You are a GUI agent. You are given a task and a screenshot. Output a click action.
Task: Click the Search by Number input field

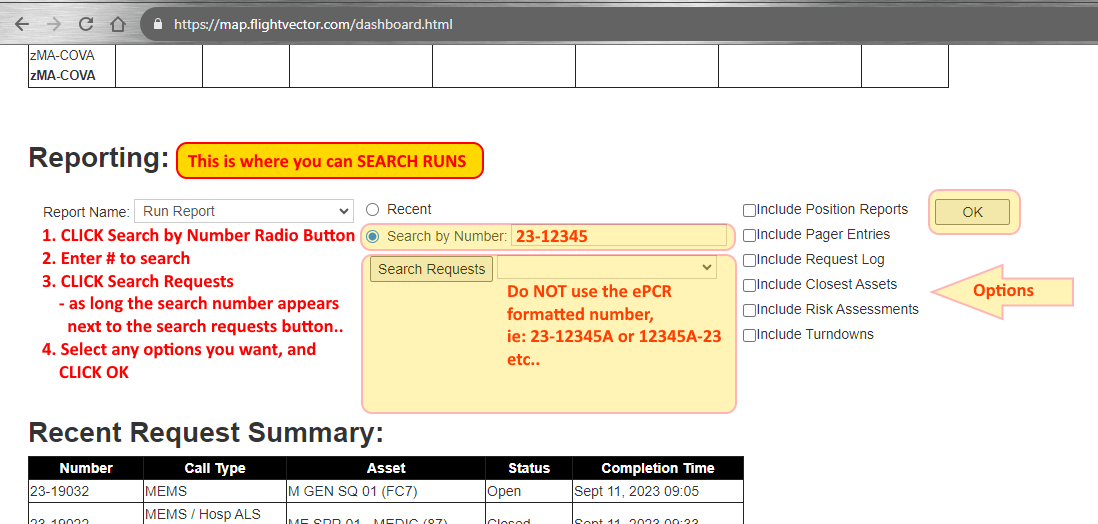click(x=618, y=237)
